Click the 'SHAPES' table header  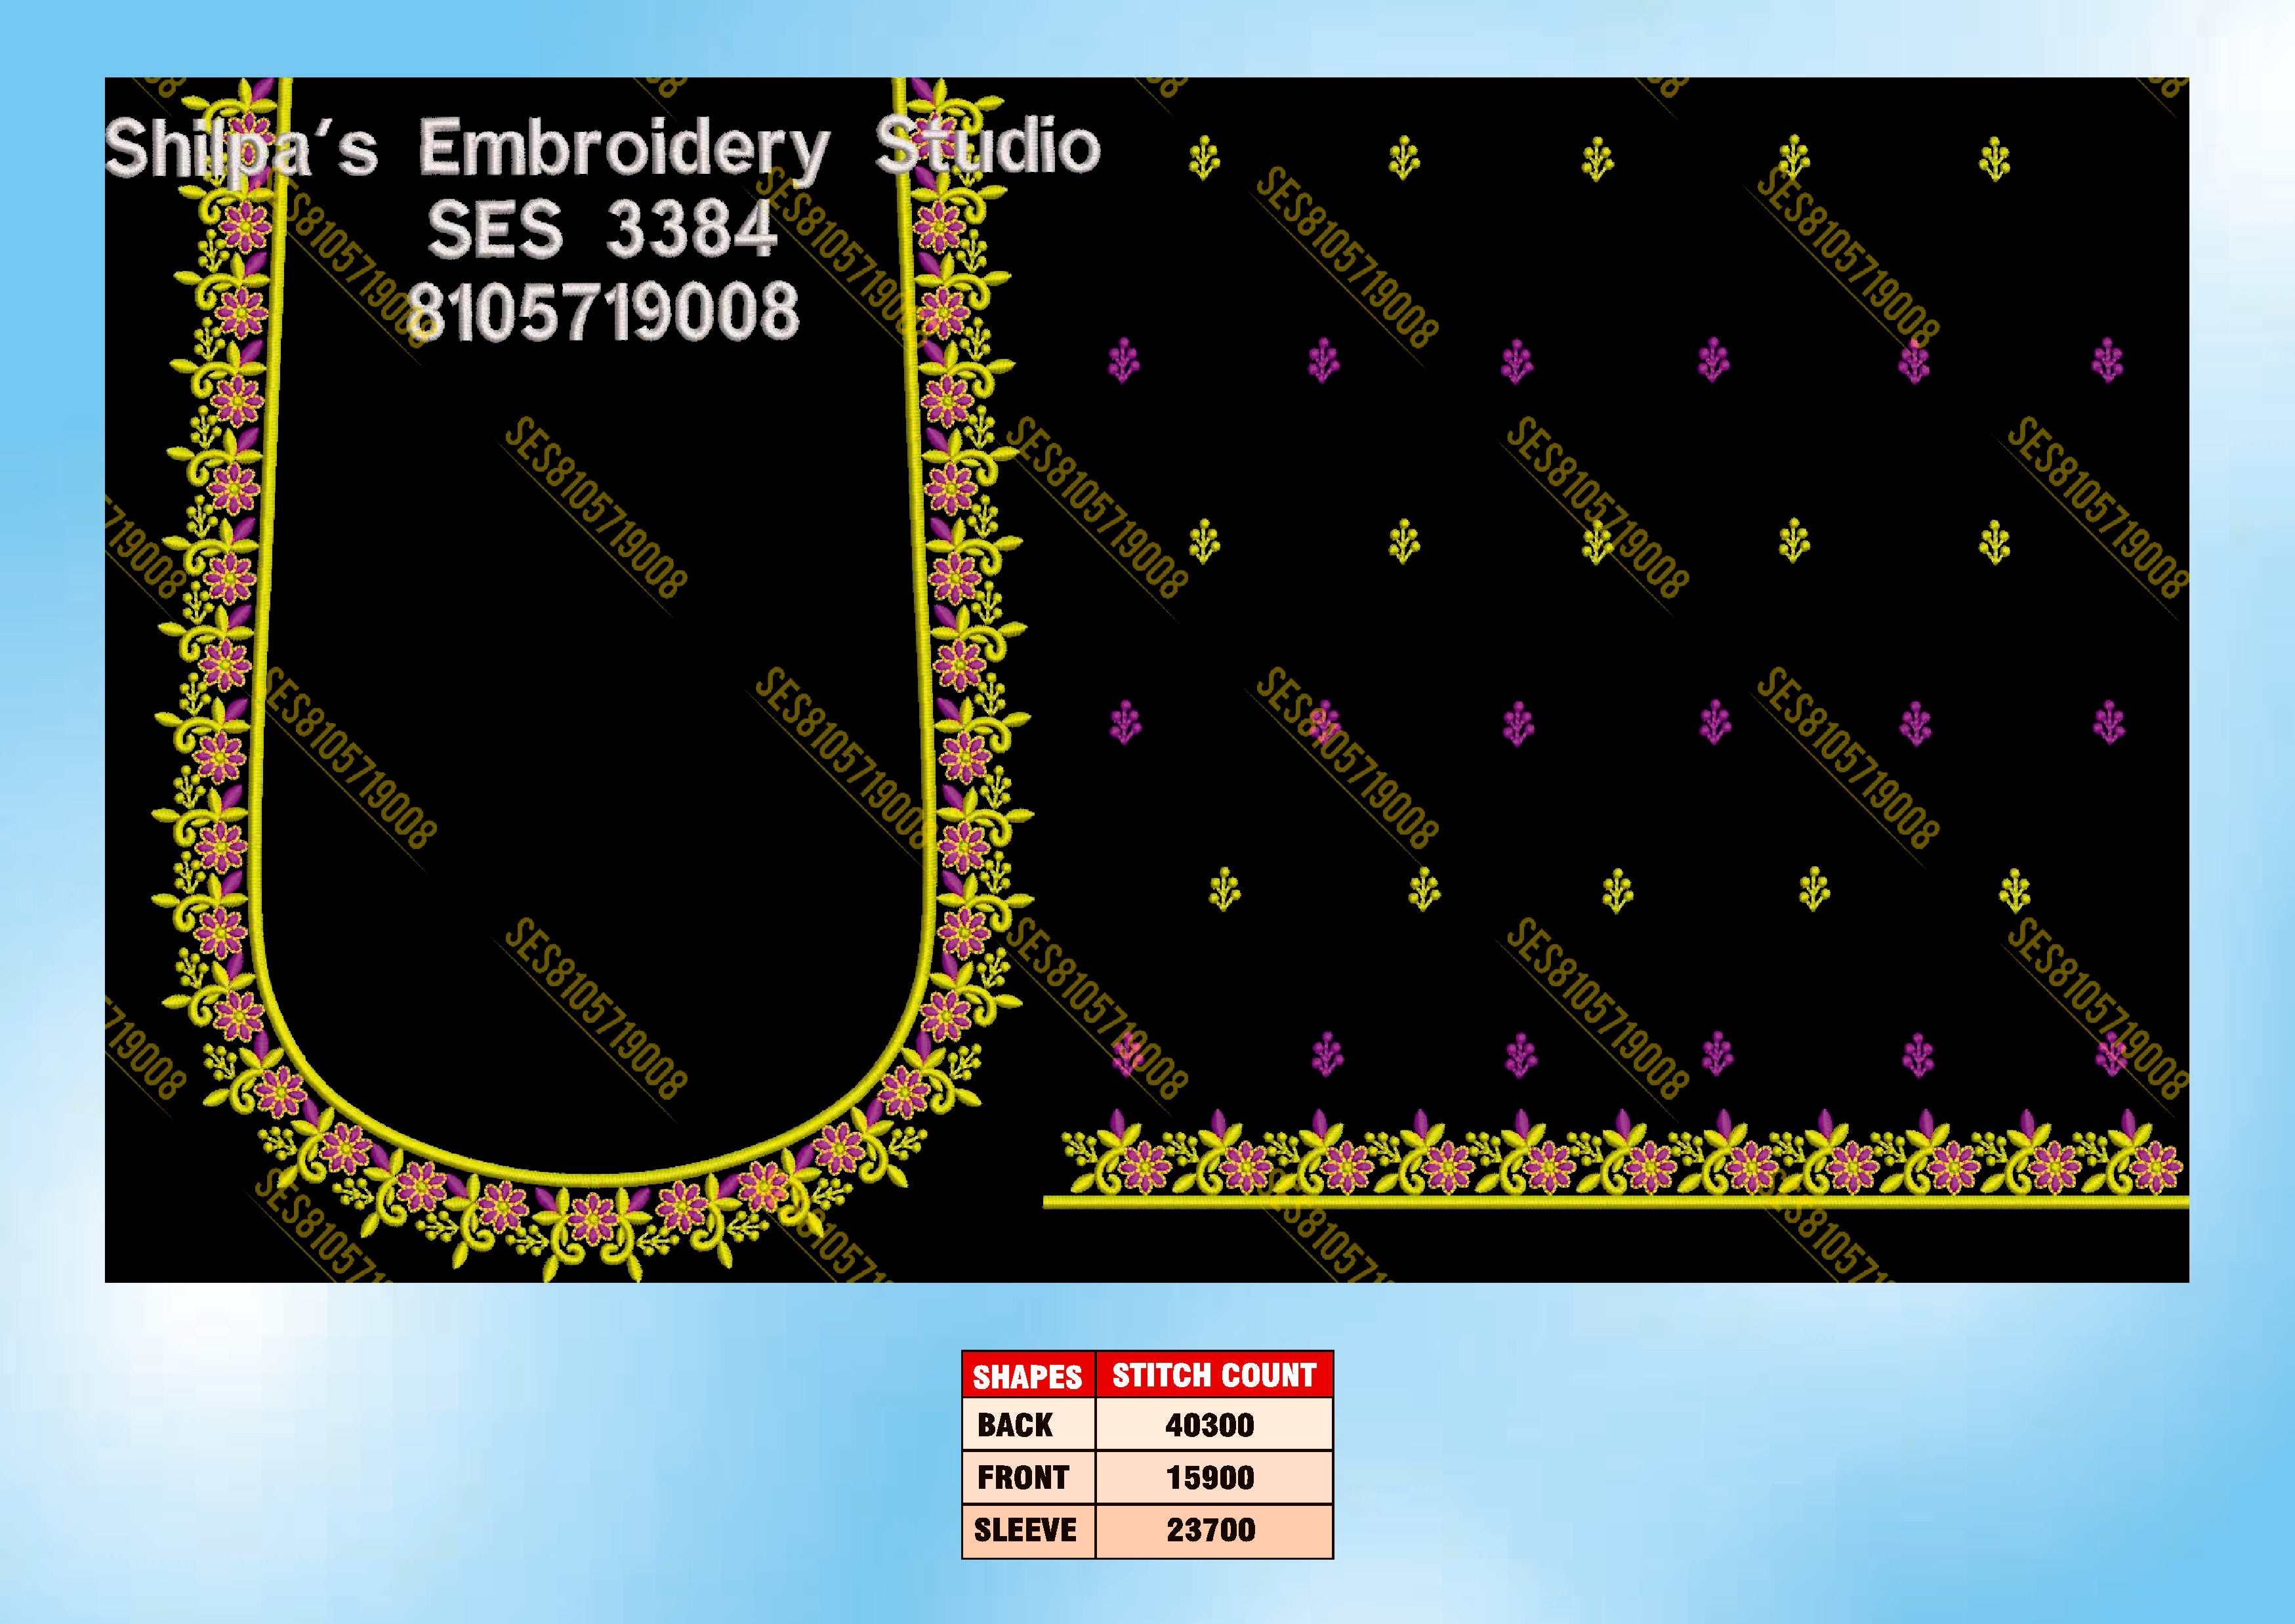1028,1377
